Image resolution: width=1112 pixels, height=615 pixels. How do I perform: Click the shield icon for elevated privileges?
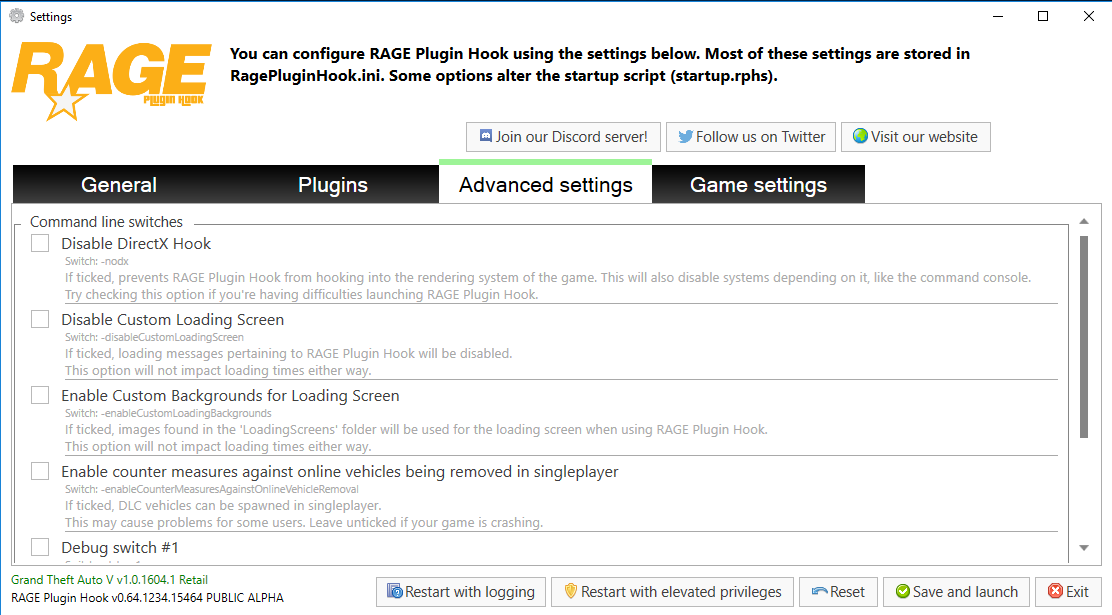coord(571,592)
